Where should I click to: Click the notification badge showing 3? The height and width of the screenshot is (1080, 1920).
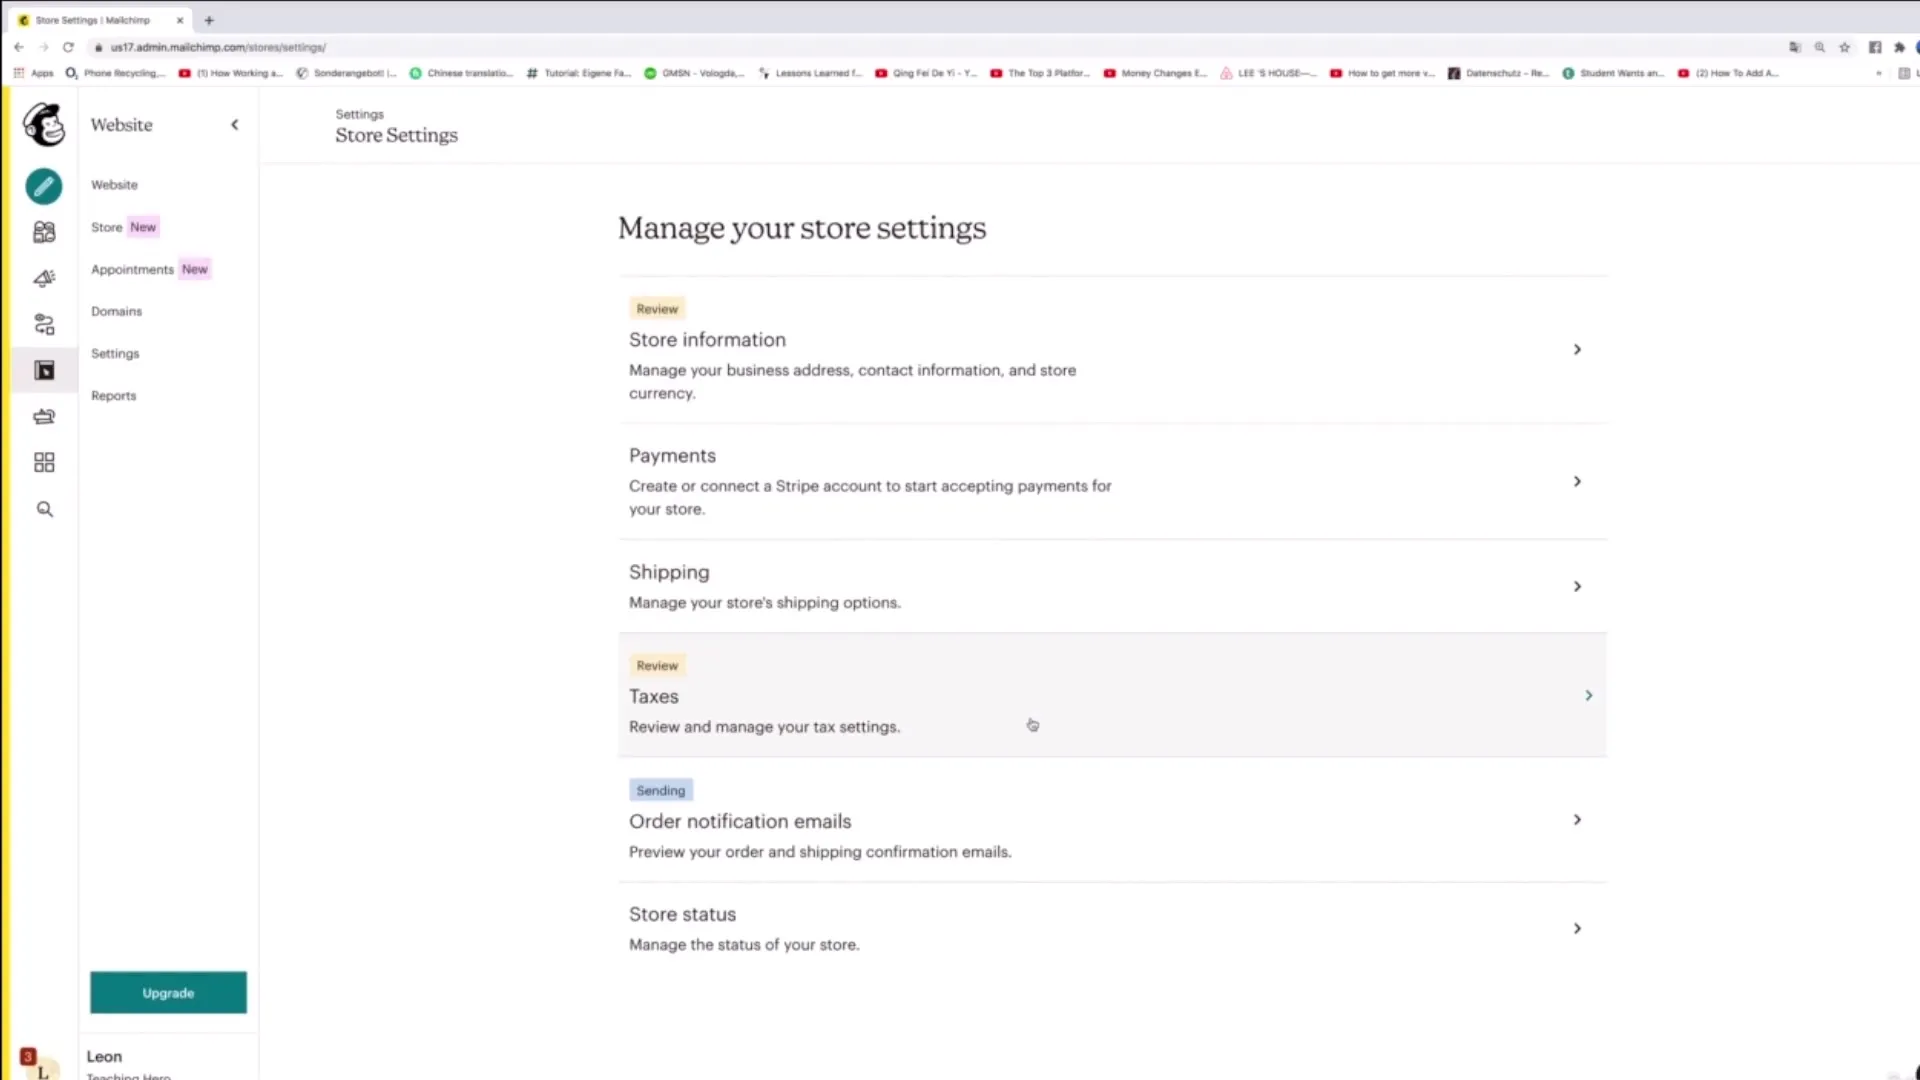point(28,1056)
